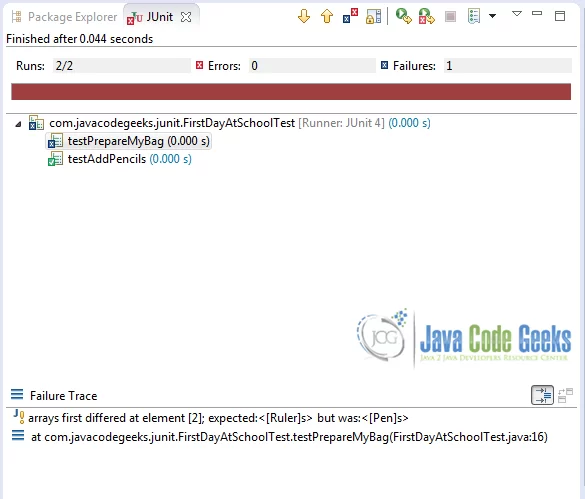Toggle show failures only filter
This screenshot has width=585, height=499.
350,16
